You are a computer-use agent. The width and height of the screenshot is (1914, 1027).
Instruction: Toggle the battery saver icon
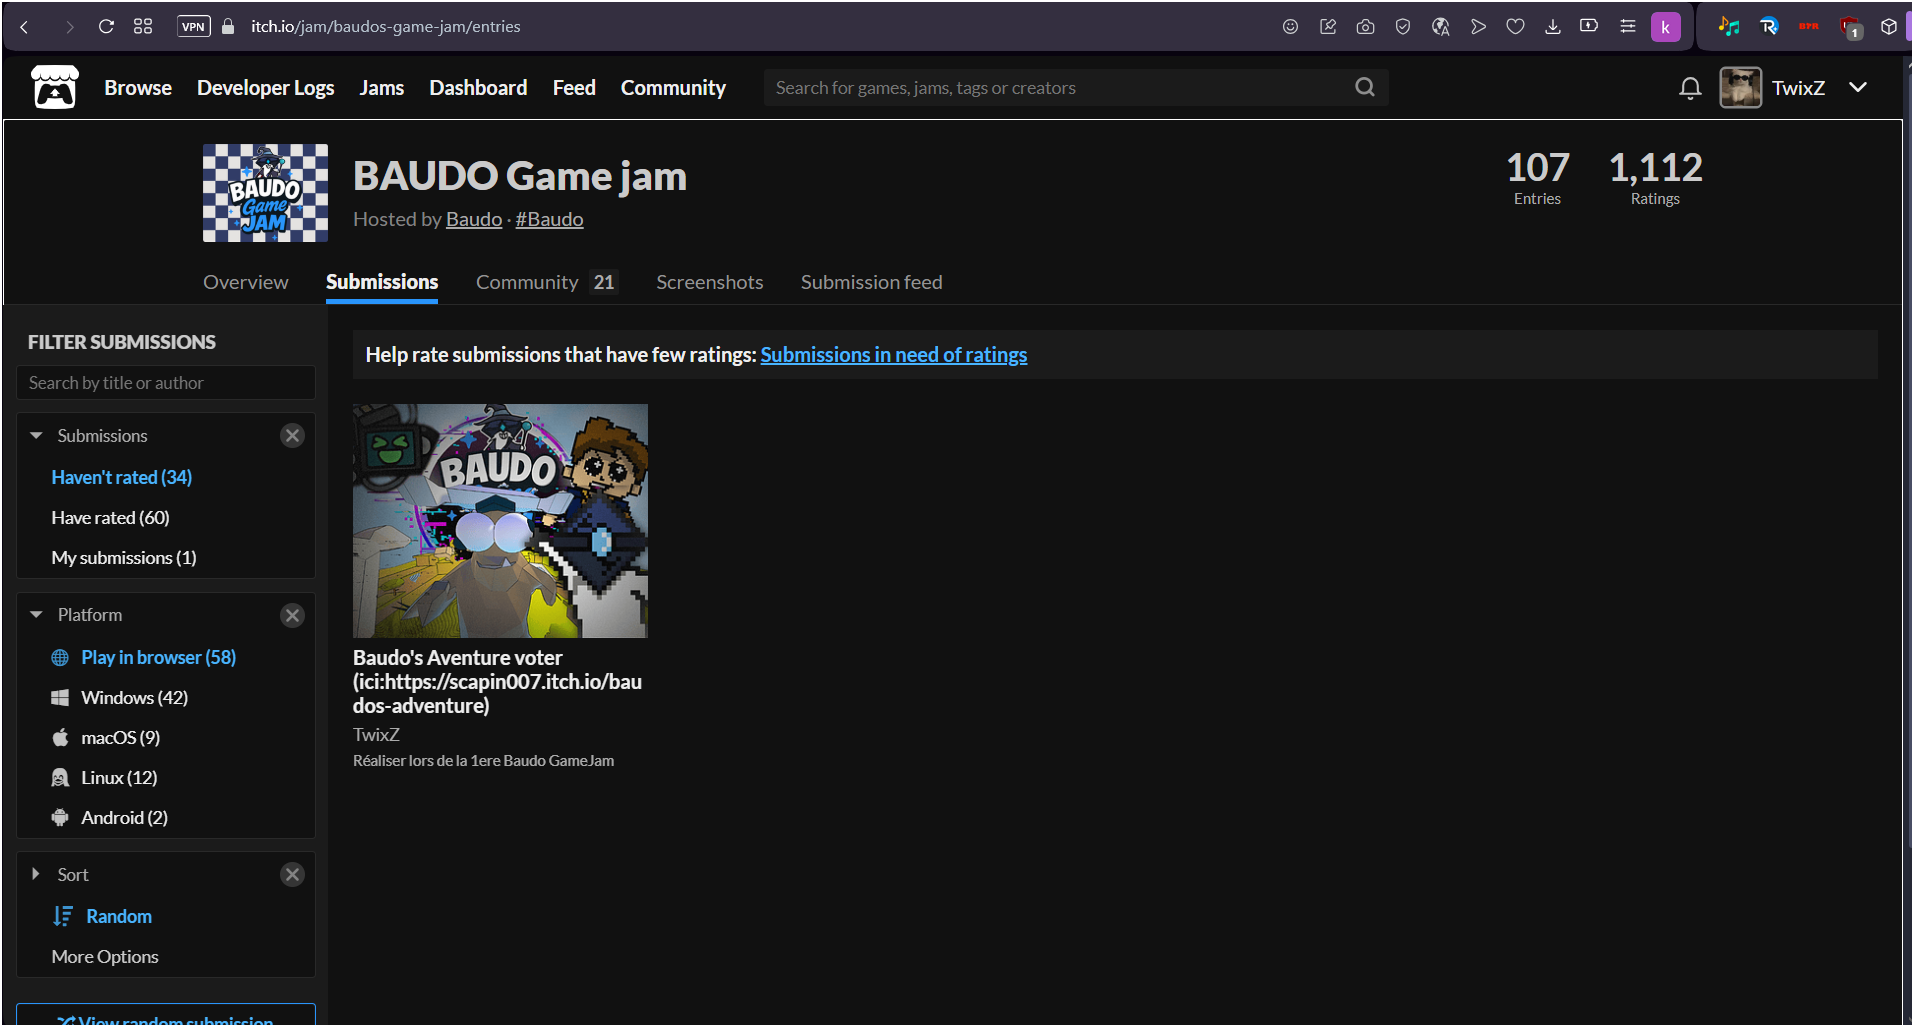pos(1589,26)
